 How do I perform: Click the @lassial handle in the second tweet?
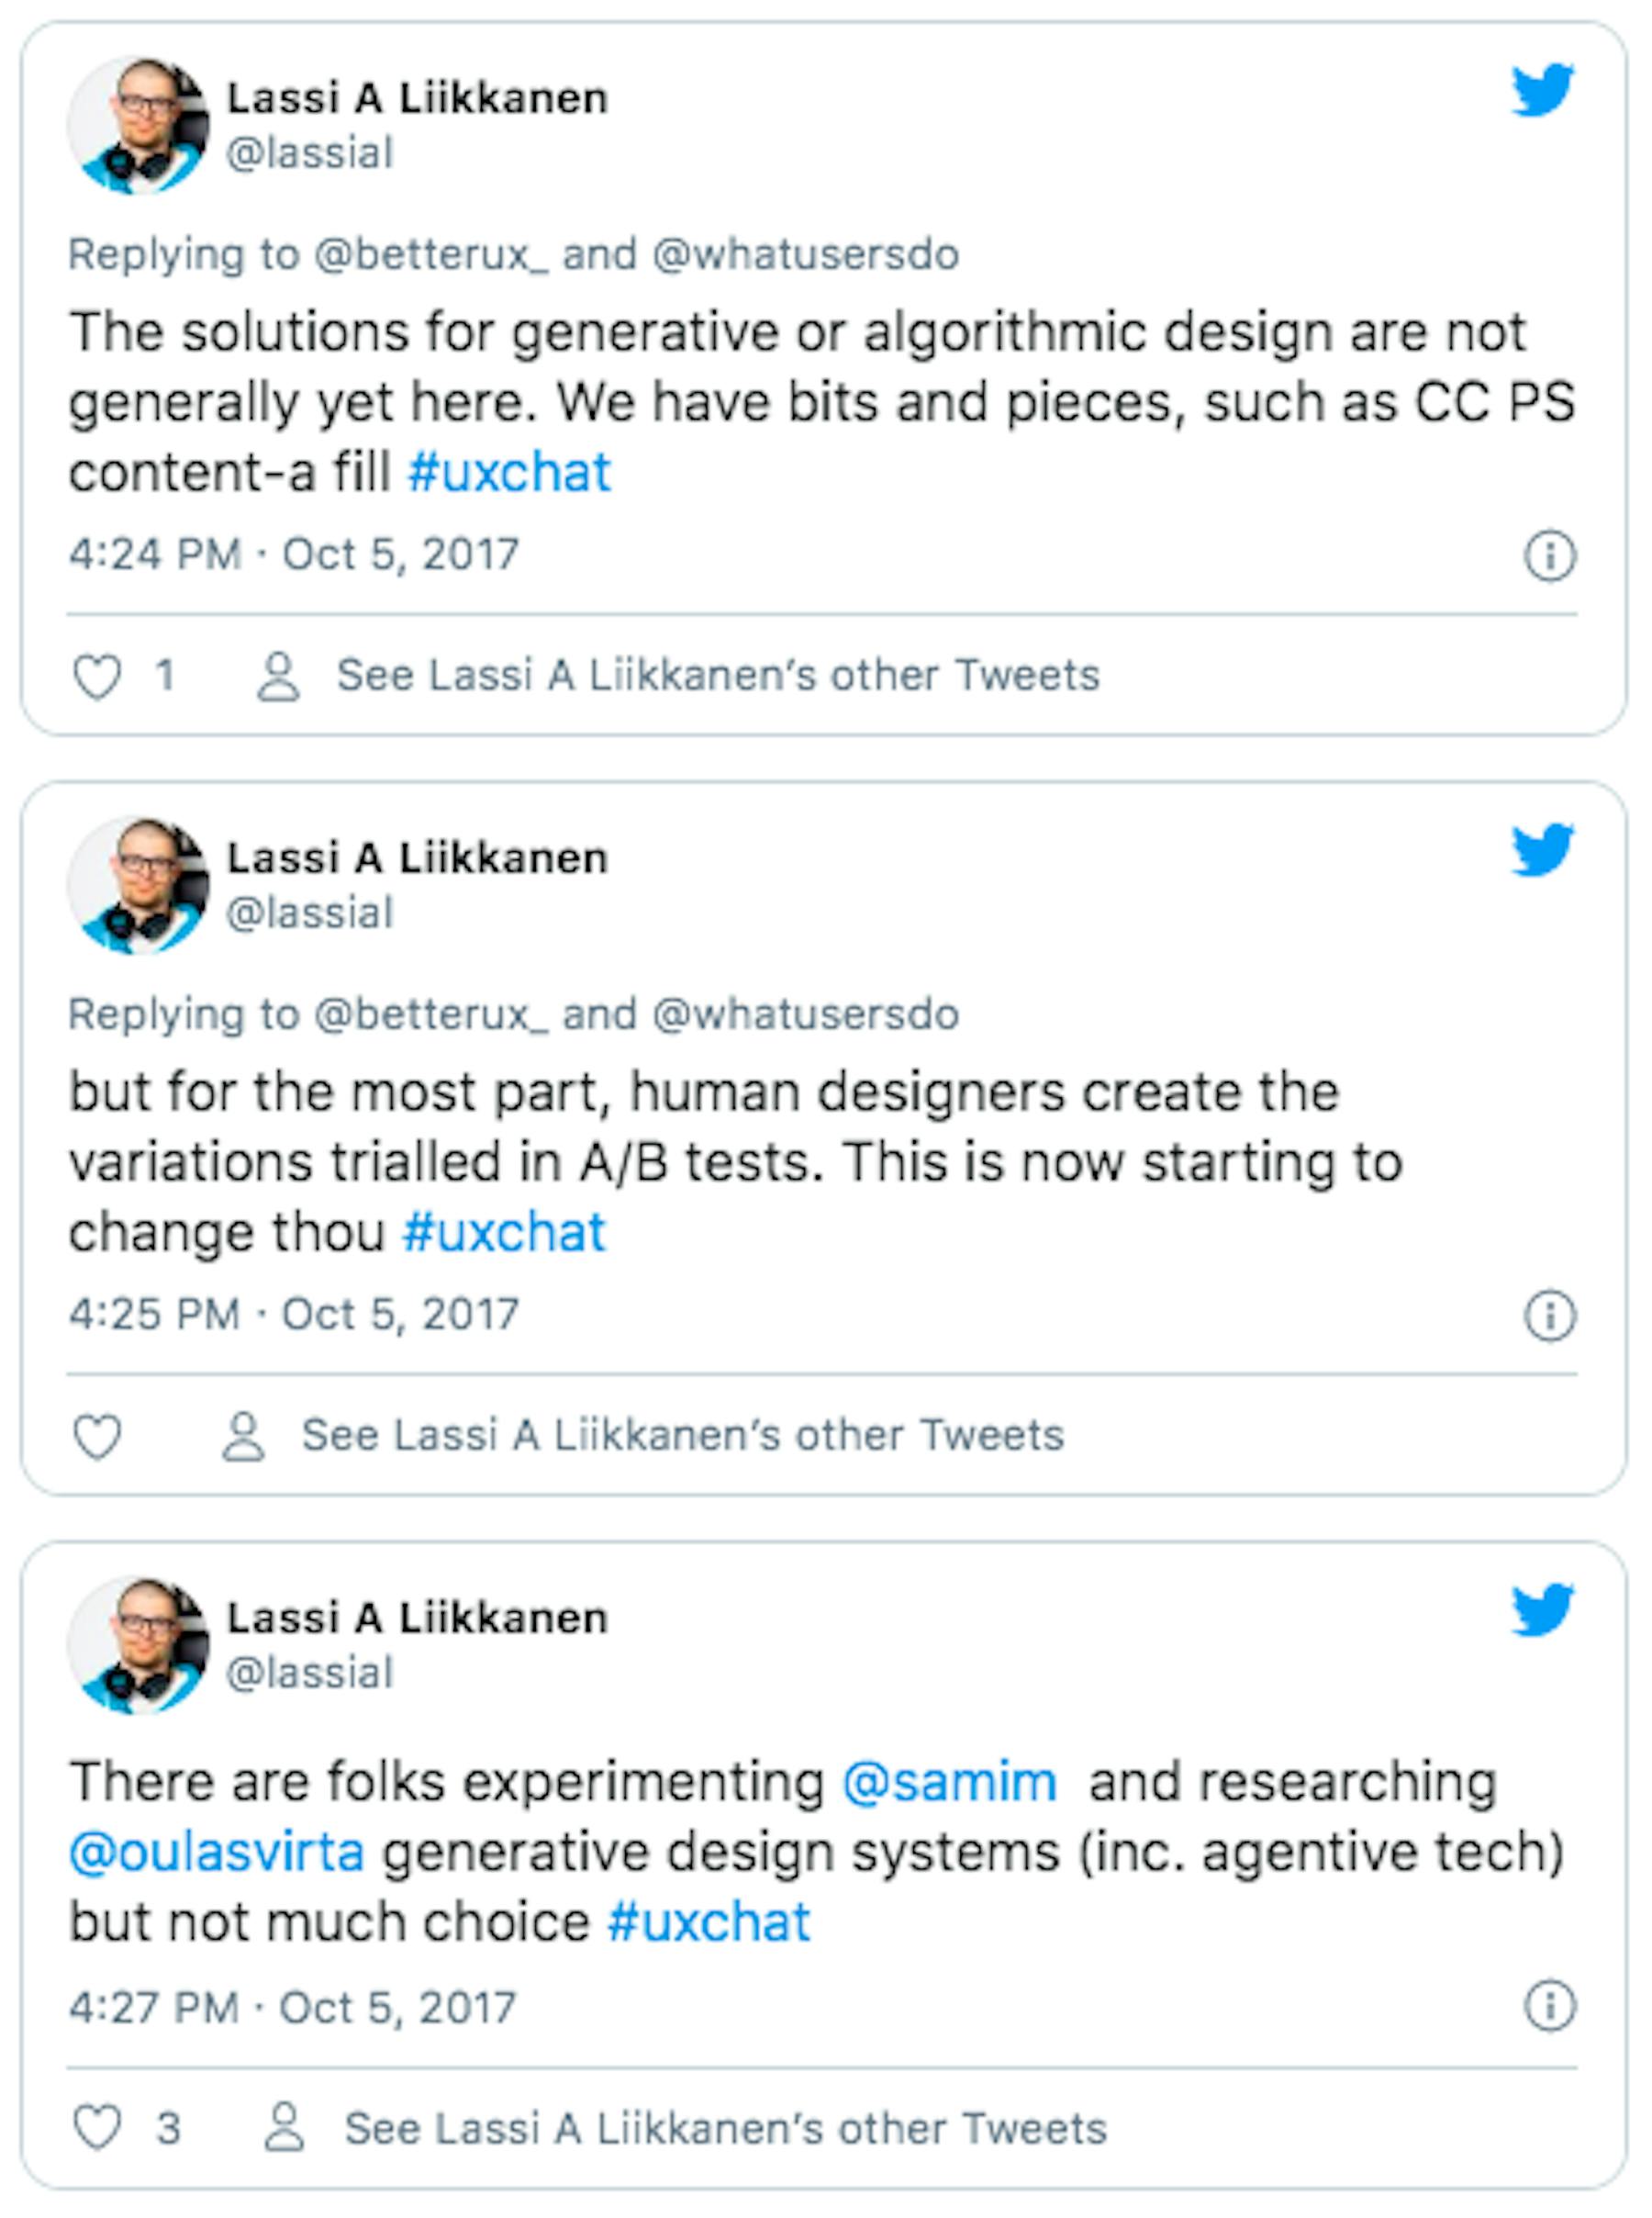tap(310, 913)
